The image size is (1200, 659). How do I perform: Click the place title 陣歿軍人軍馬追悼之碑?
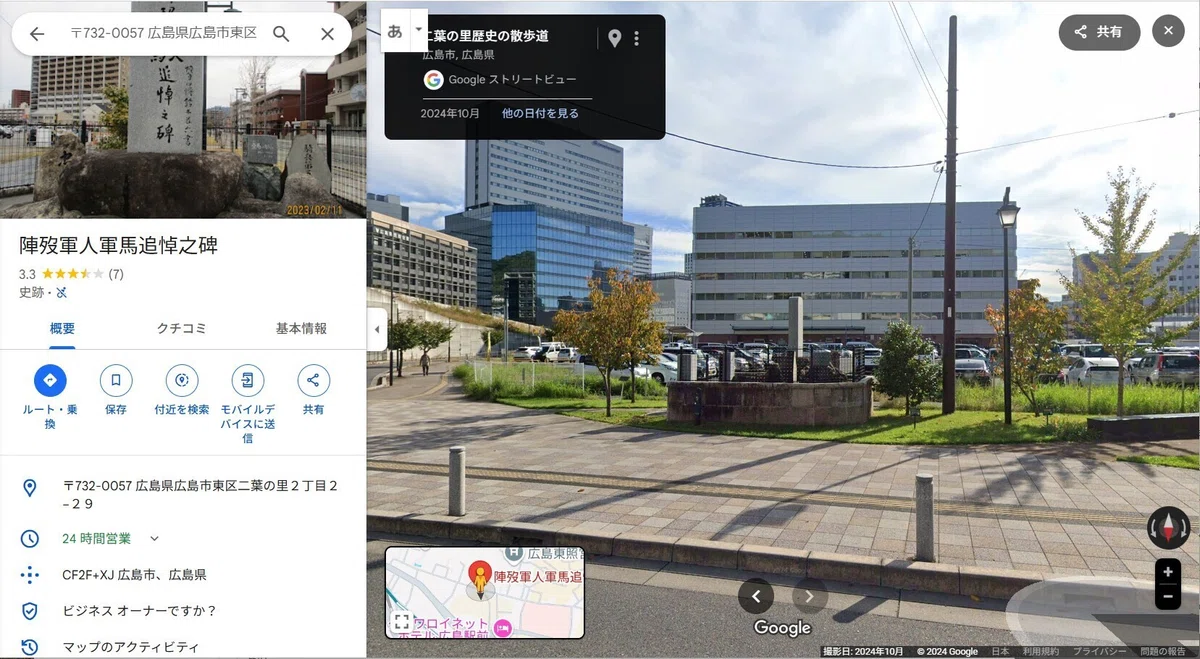pos(119,246)
